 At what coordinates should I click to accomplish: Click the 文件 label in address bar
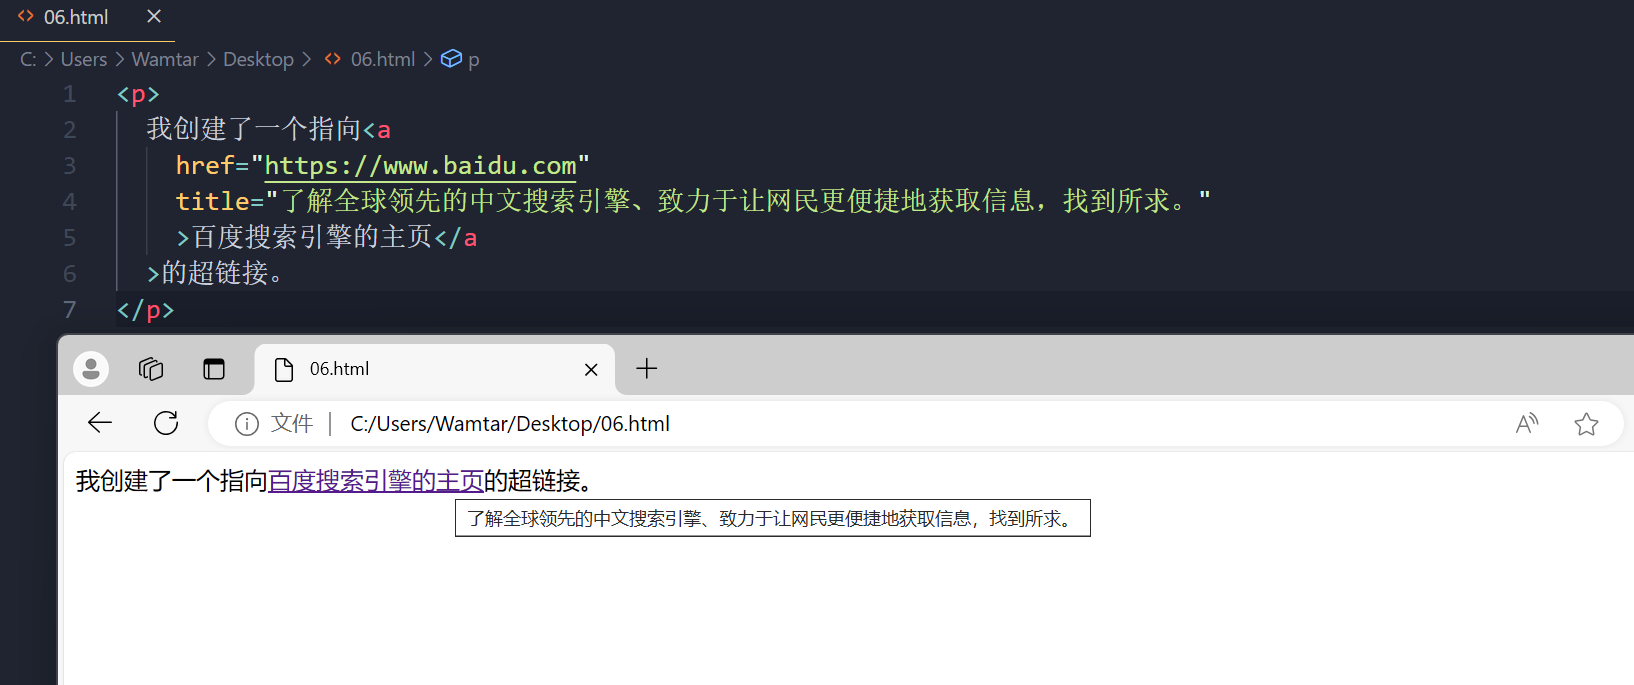292,424
